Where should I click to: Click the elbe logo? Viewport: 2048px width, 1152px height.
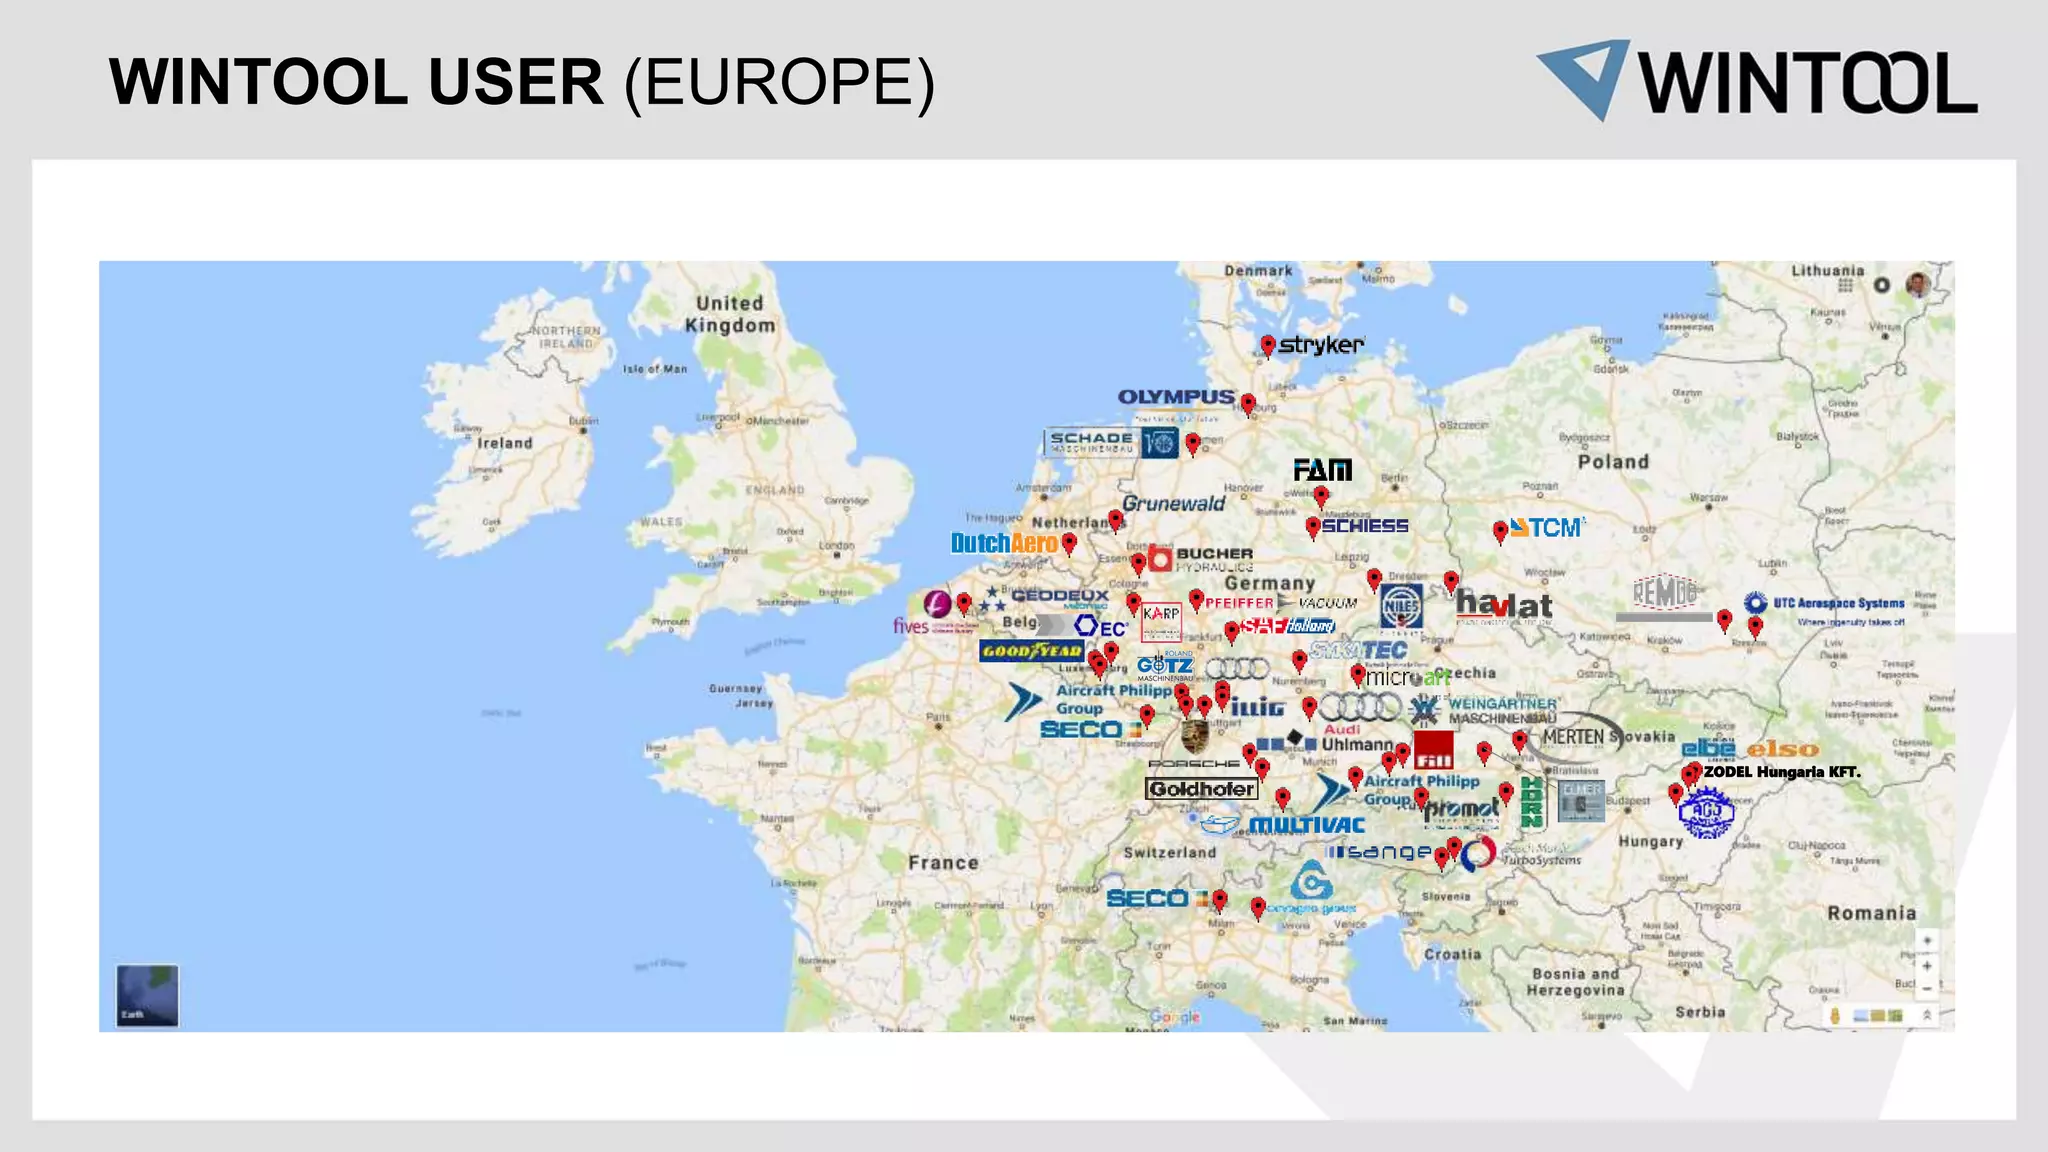pos(1708,748)
